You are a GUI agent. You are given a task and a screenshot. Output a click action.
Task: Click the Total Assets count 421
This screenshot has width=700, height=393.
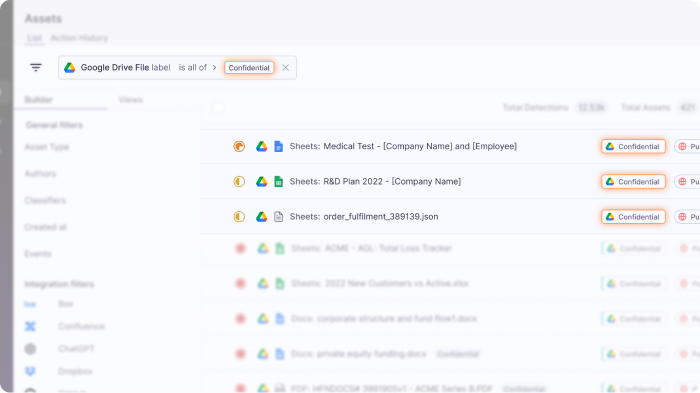click(688, 108)
